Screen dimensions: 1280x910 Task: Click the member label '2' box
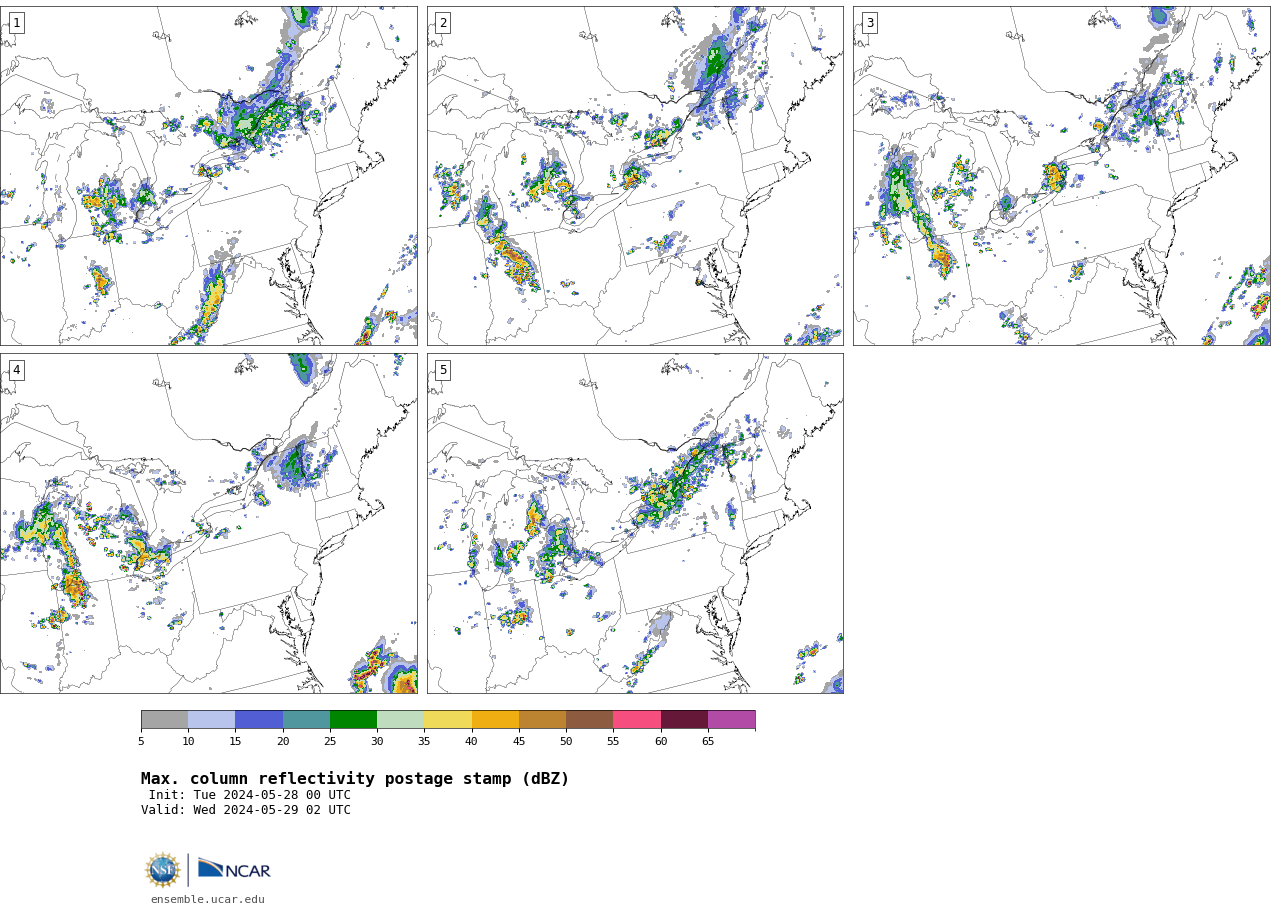443,23
